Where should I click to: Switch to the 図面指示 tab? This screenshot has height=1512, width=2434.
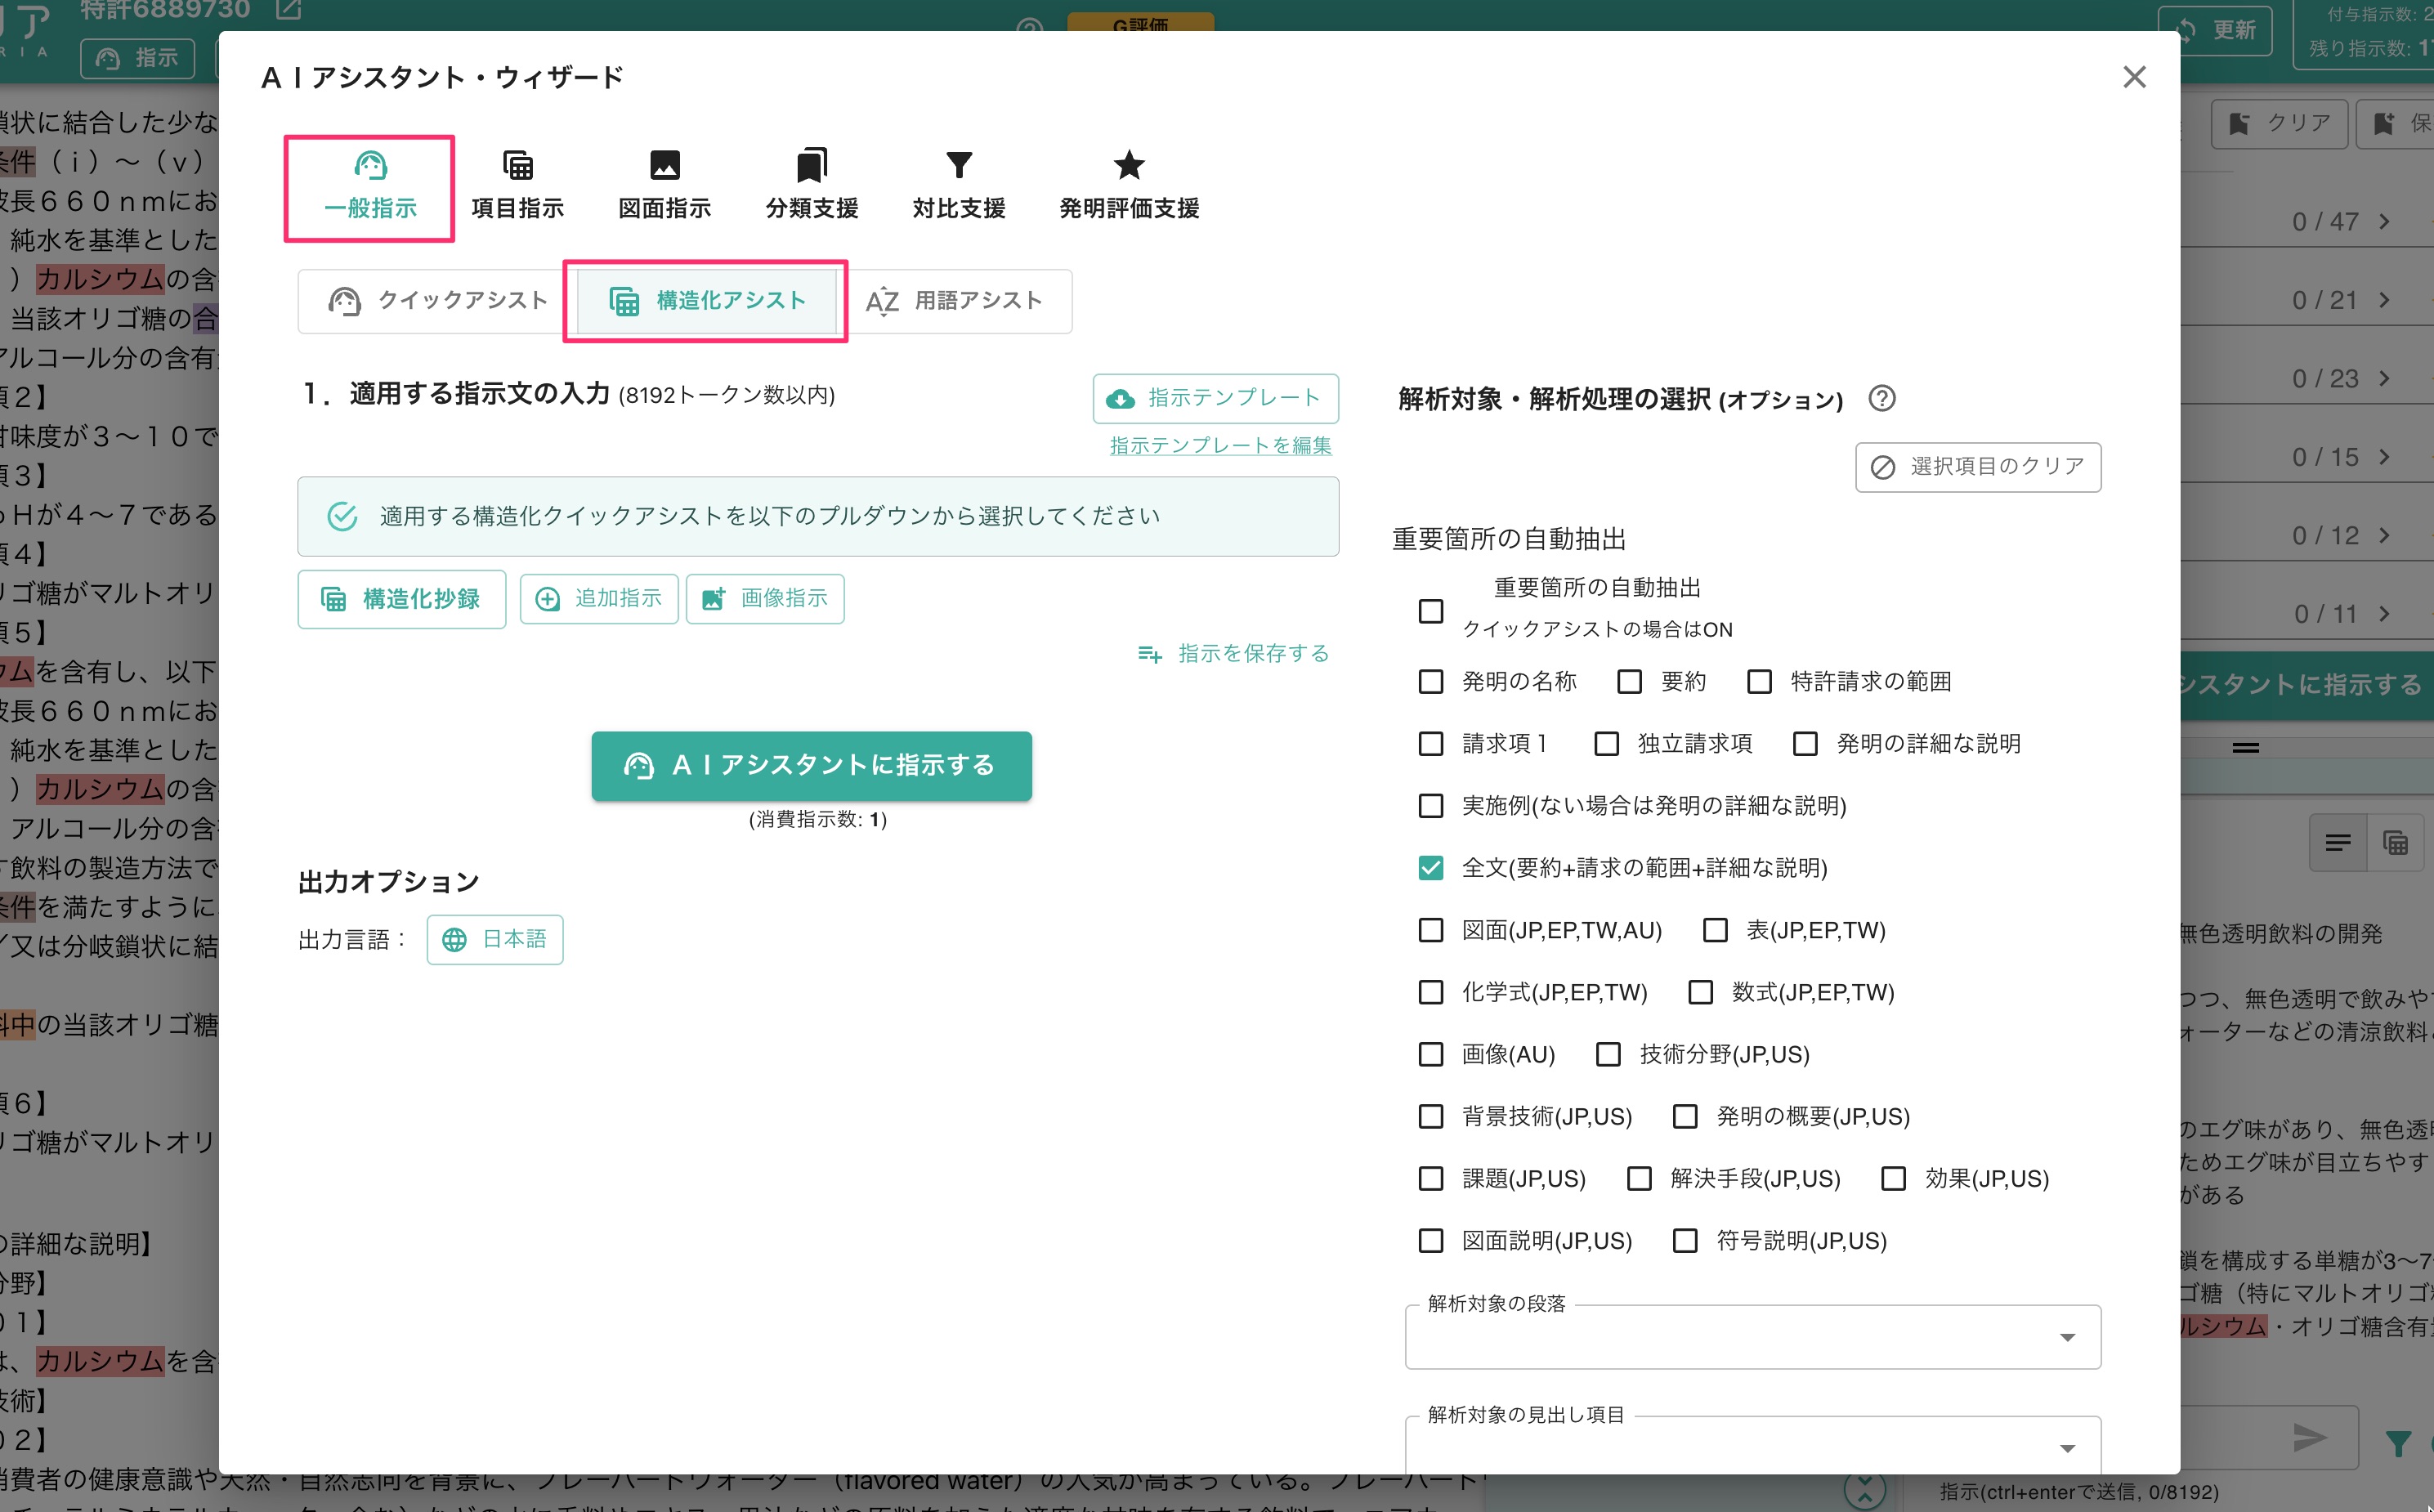click(x=664, y=187)
